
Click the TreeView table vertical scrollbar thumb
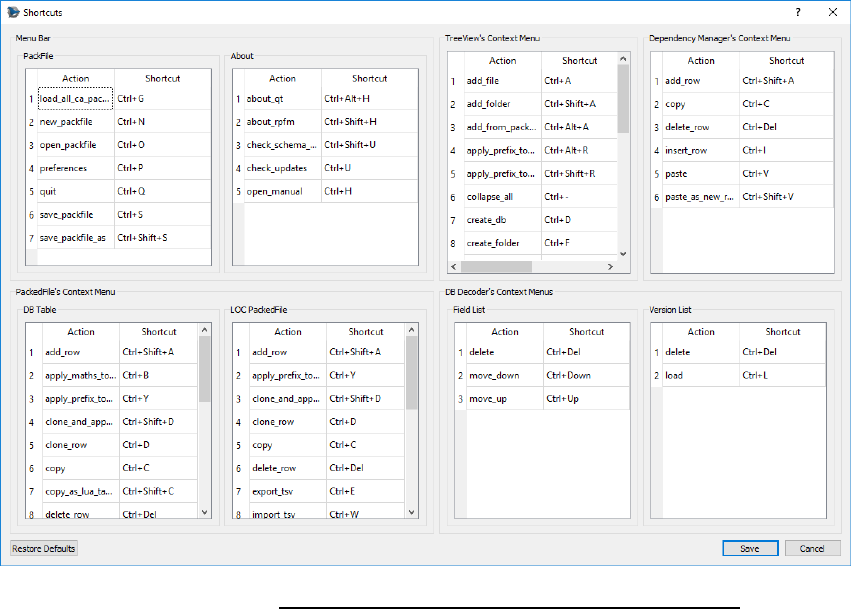(623, 99)
